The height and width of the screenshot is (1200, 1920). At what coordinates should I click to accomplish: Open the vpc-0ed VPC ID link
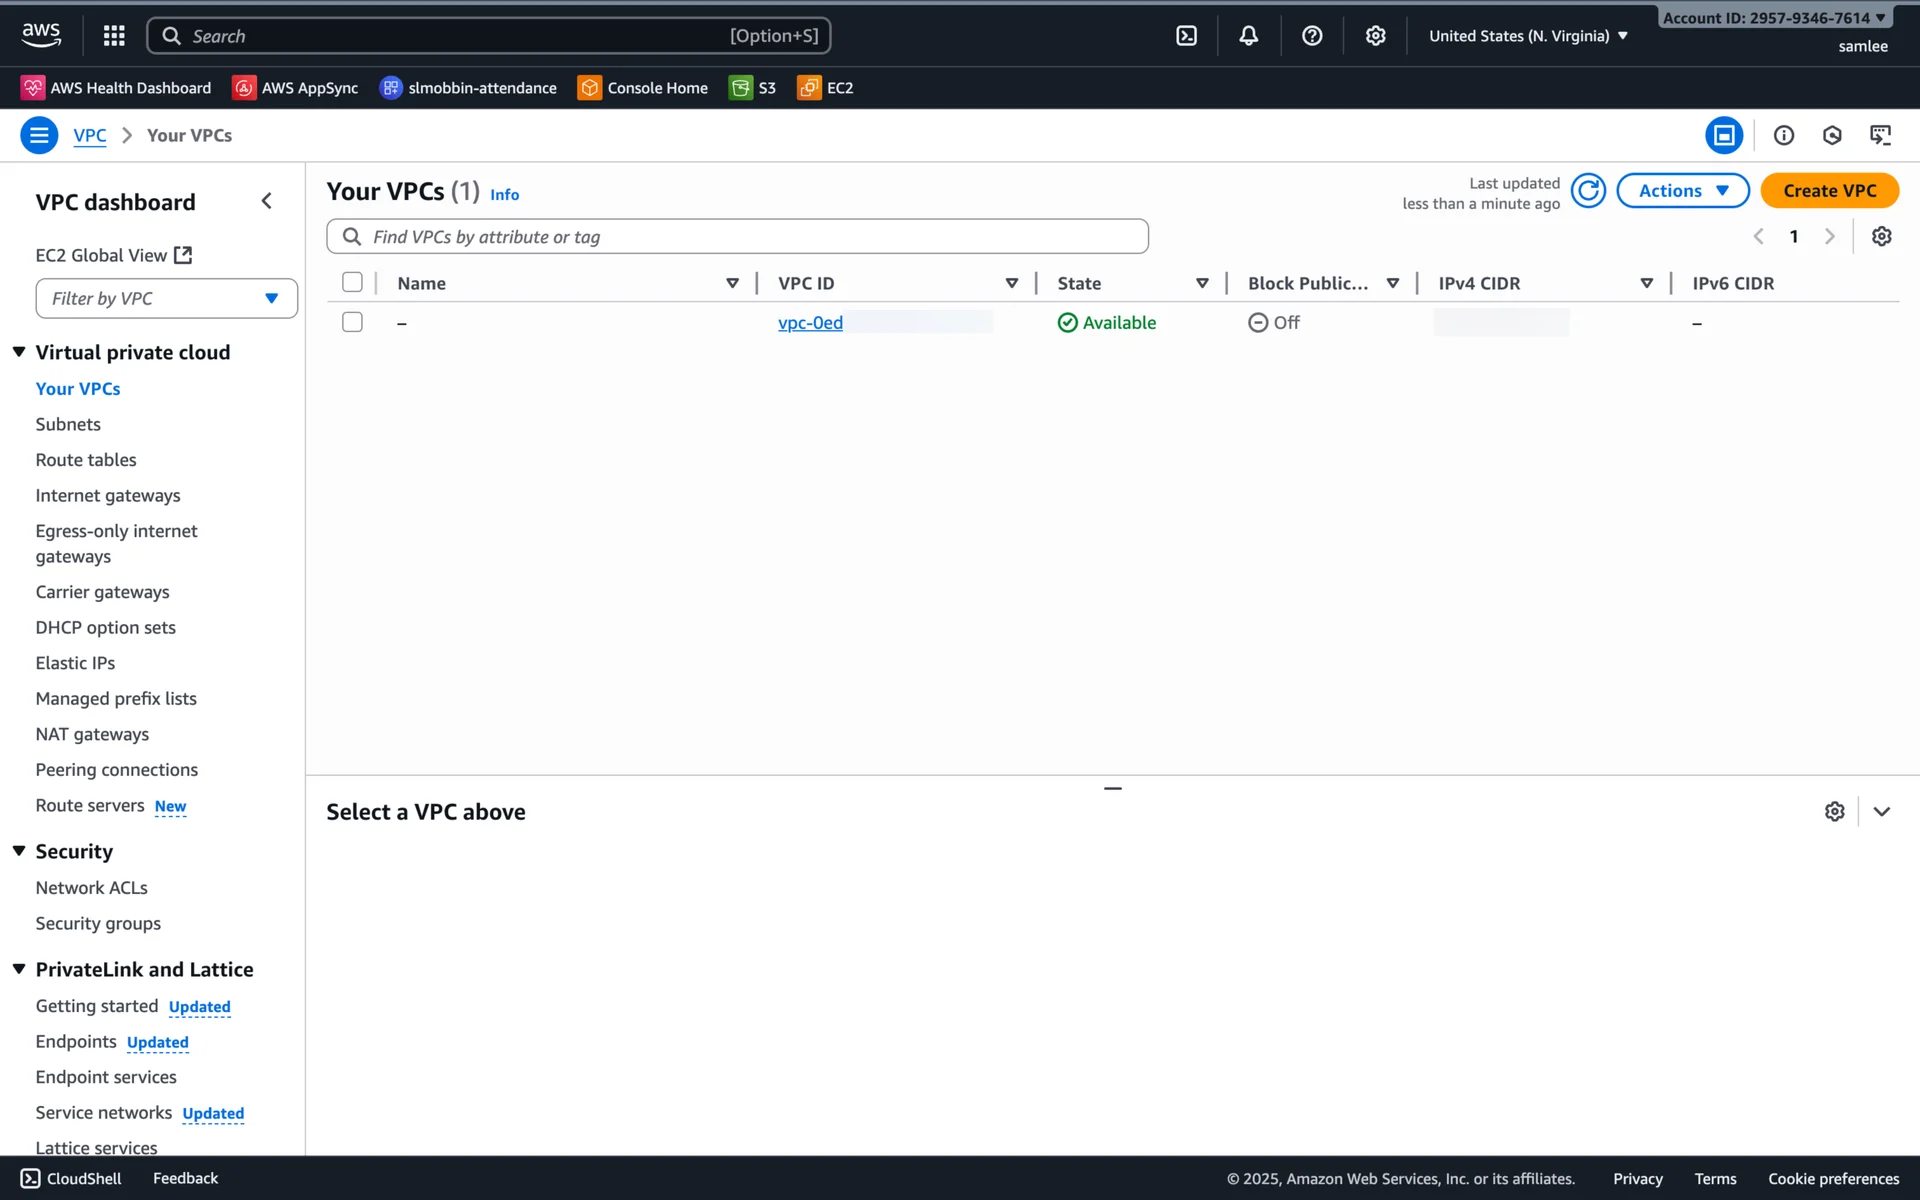810,323
